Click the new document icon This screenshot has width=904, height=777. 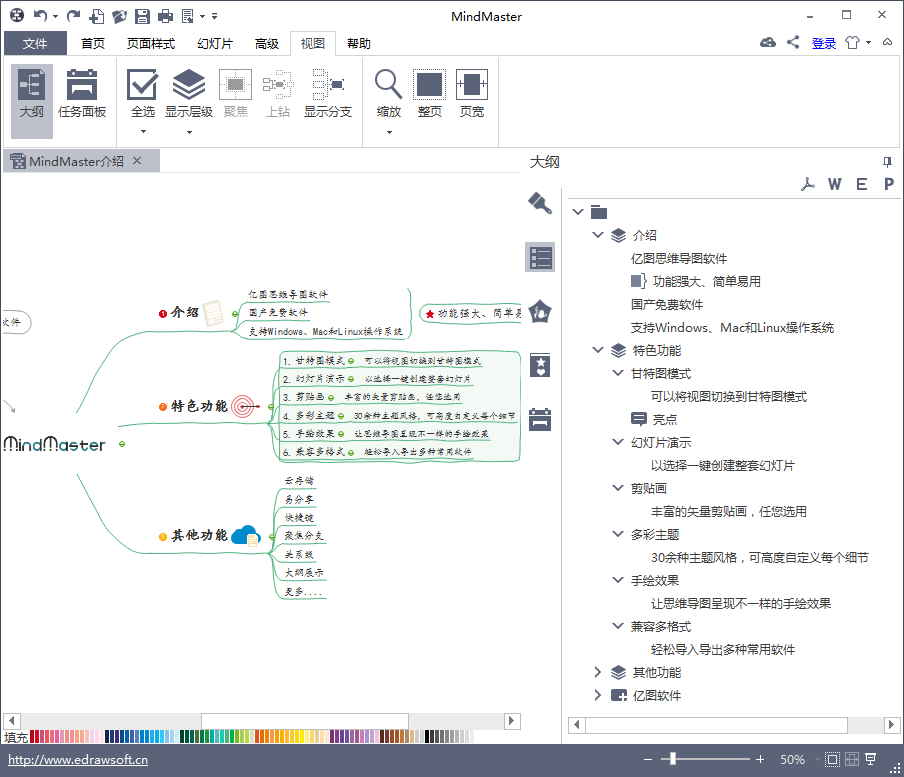97,16
